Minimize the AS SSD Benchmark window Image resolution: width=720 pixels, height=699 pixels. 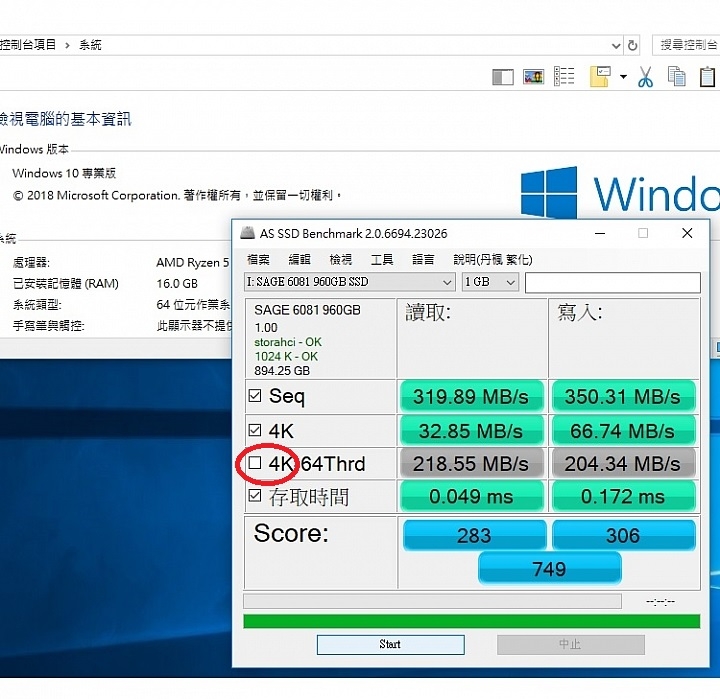click(x=600, y=233)
